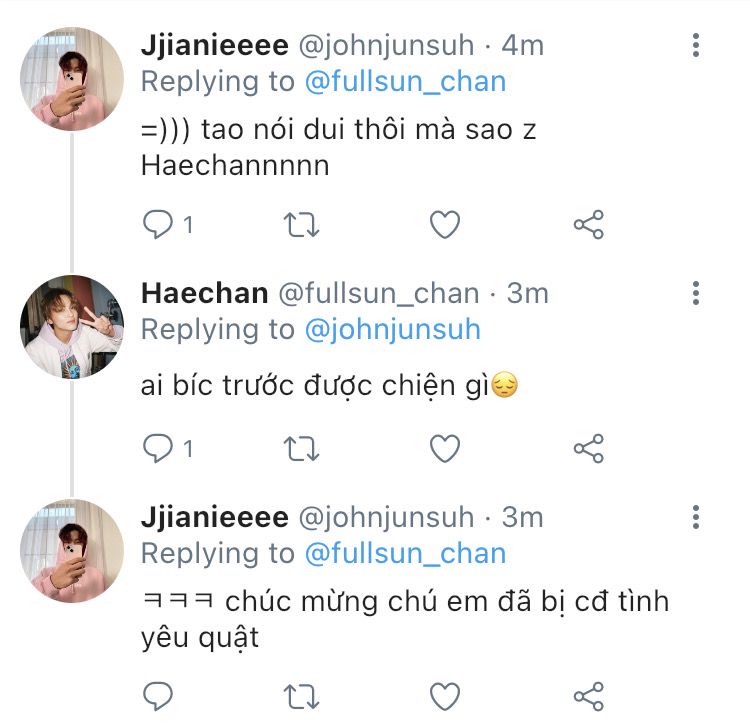Retweet the 'chúc mừng chú em' tweet

[301, 695]
